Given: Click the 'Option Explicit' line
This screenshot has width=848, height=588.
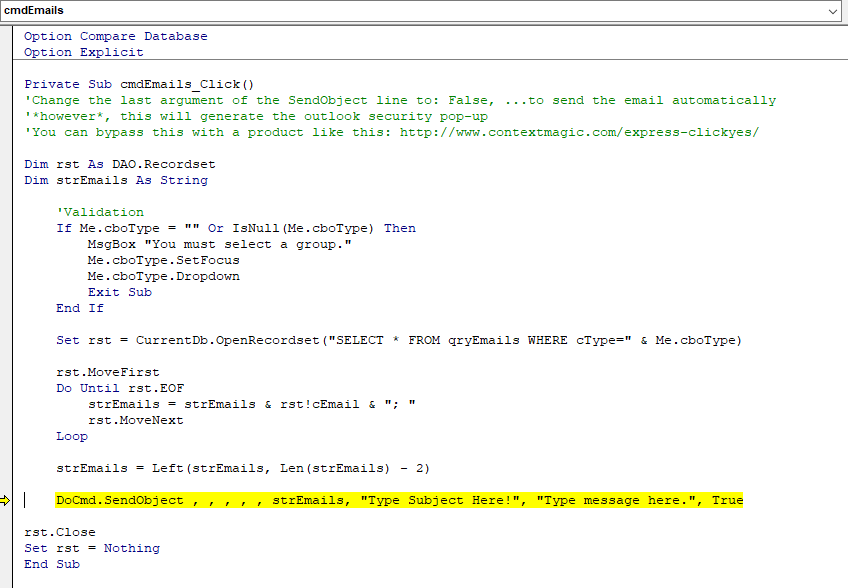Looking at the screenshot, I should (84, 52).
